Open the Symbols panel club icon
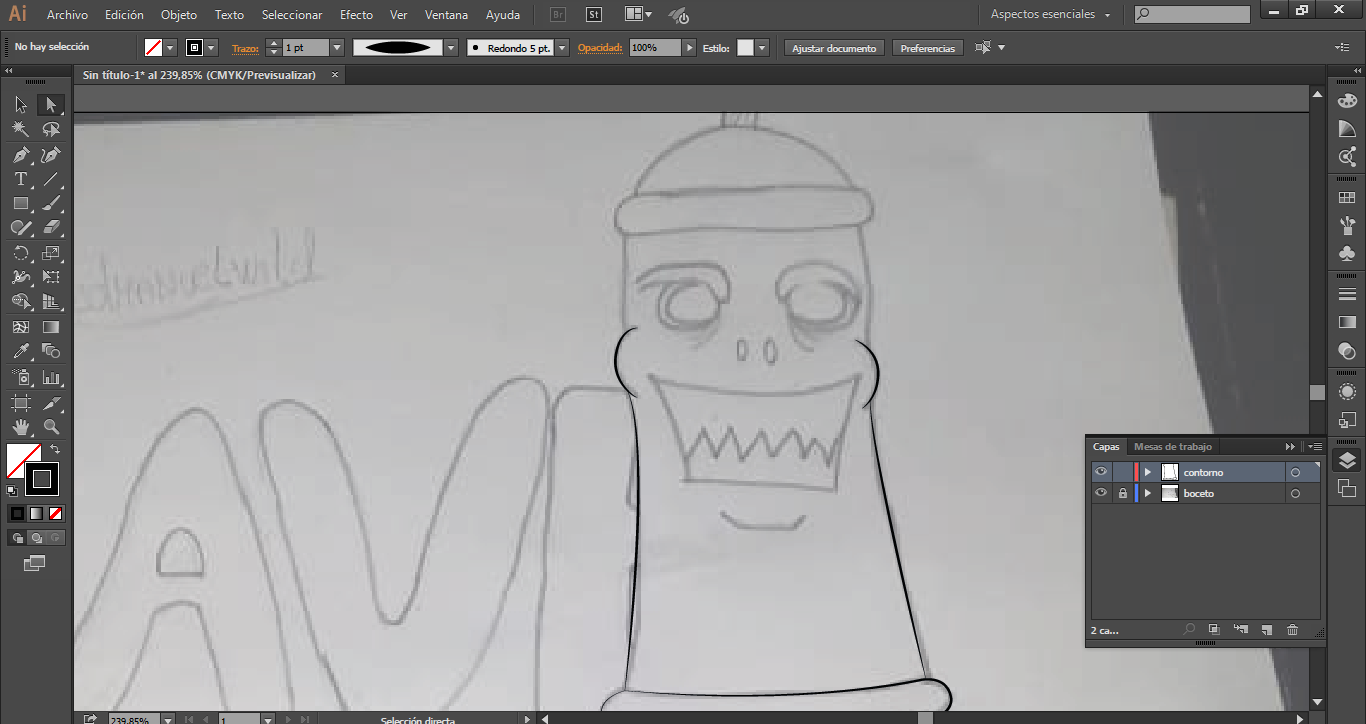 pos(1347,254)
